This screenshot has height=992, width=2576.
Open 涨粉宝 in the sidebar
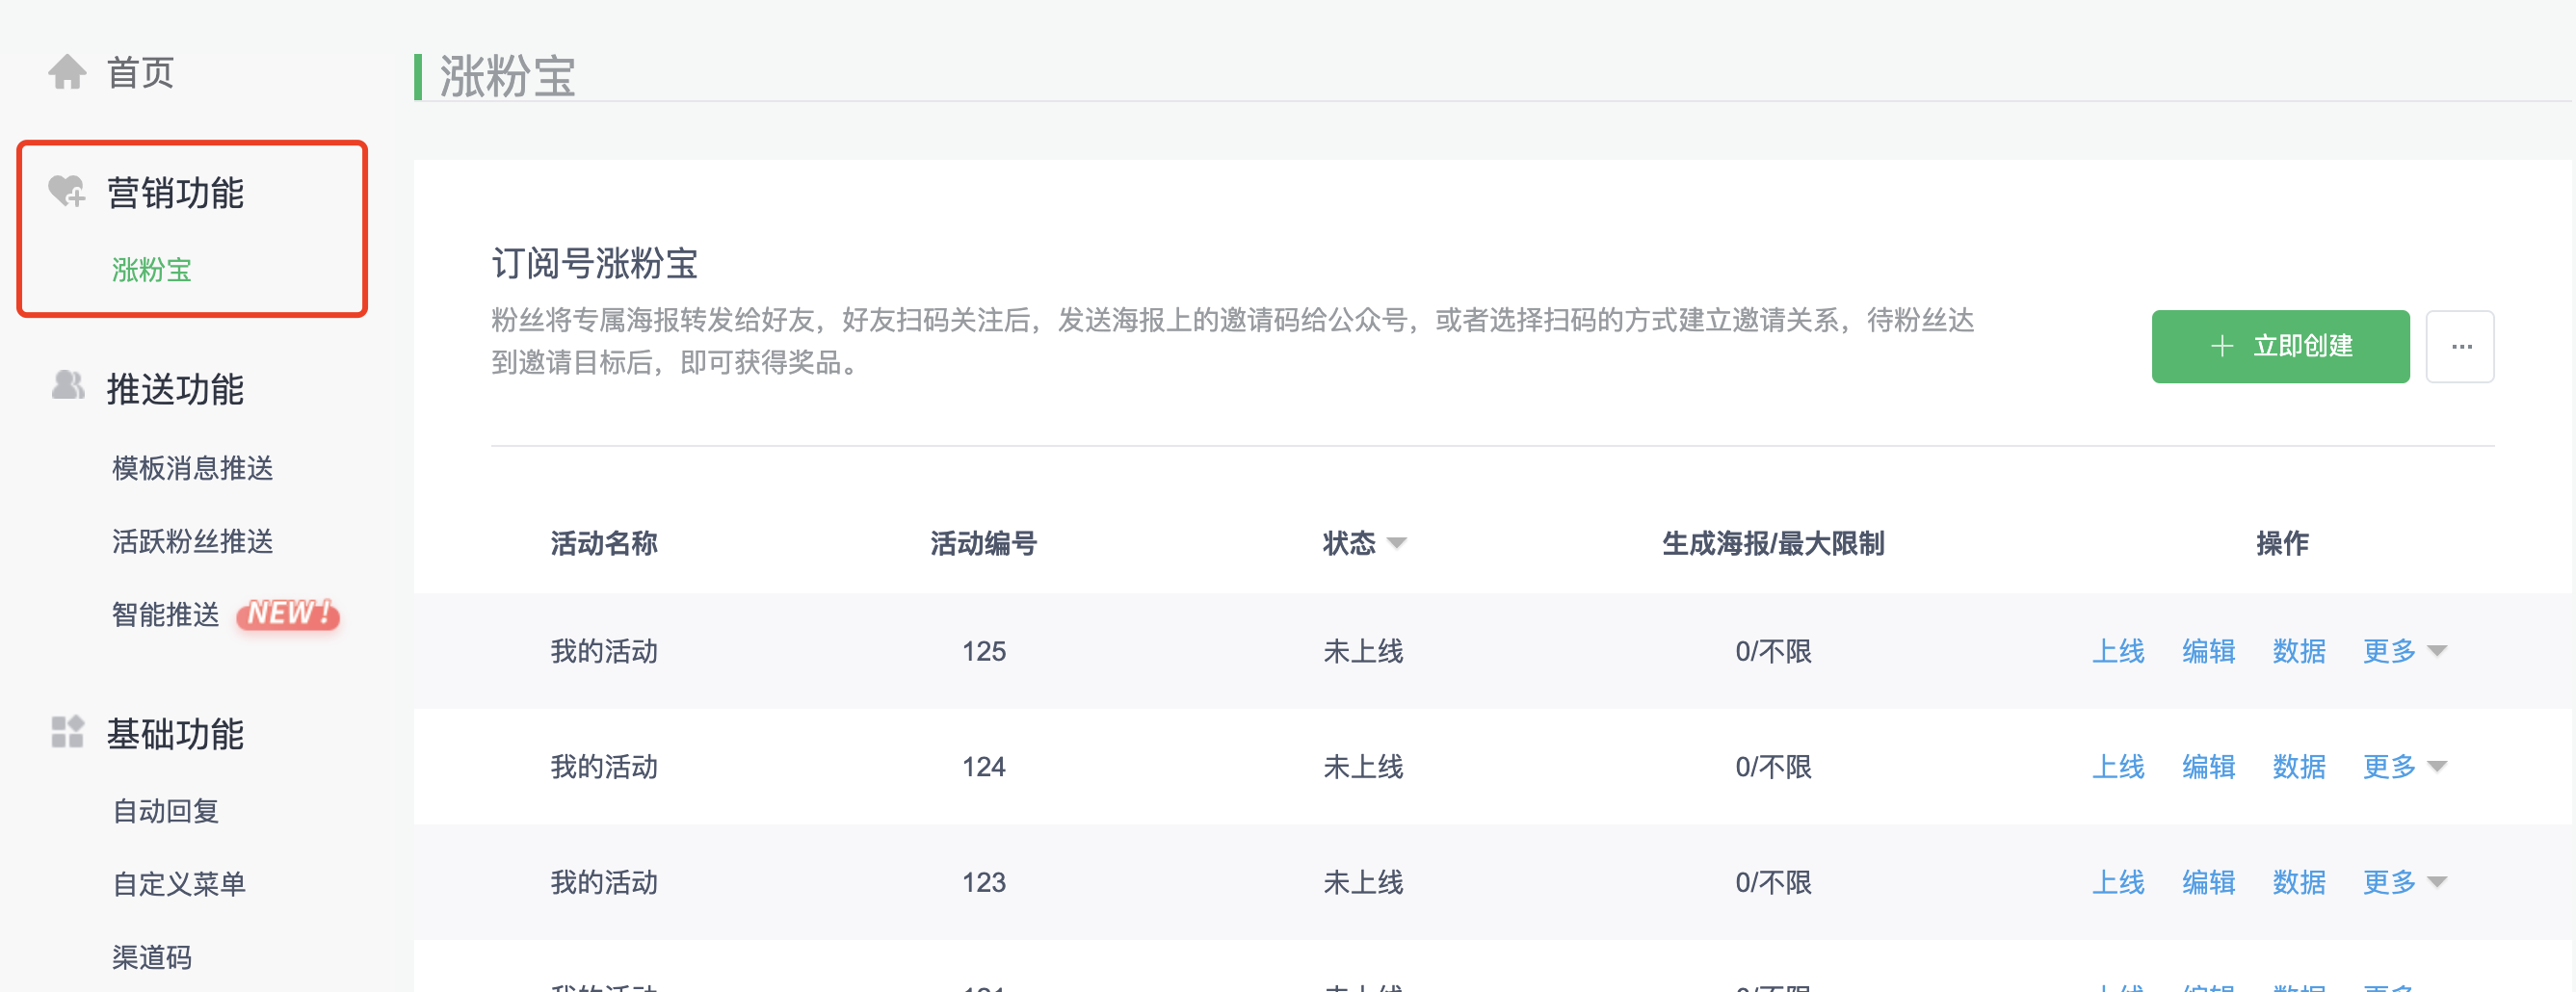pos(152,270)
